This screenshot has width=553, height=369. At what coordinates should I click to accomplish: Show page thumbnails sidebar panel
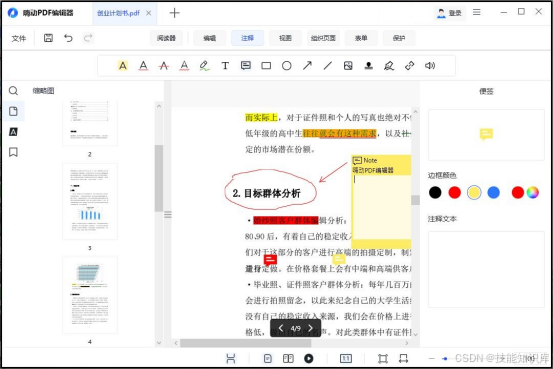coord(13,111)
